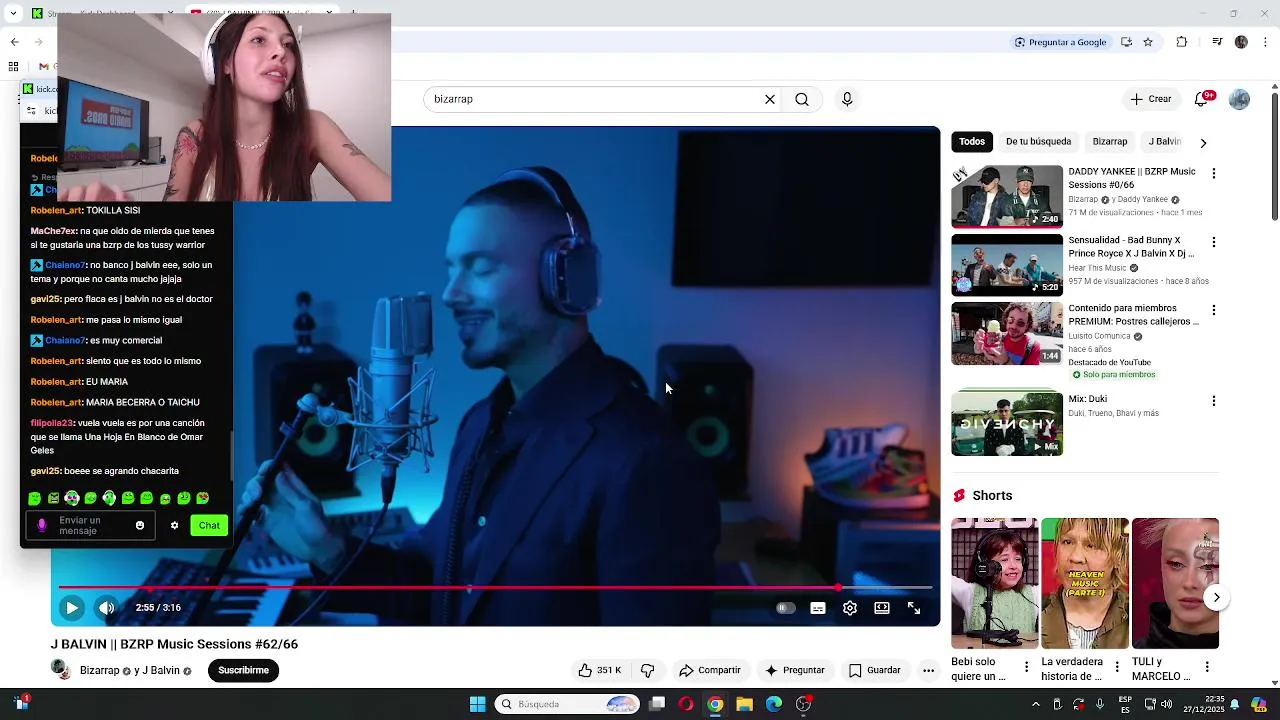This screenshot has height=720, width=1280.
Task: Open options menu for Sensualidad video
Action: pos(1214,242)
